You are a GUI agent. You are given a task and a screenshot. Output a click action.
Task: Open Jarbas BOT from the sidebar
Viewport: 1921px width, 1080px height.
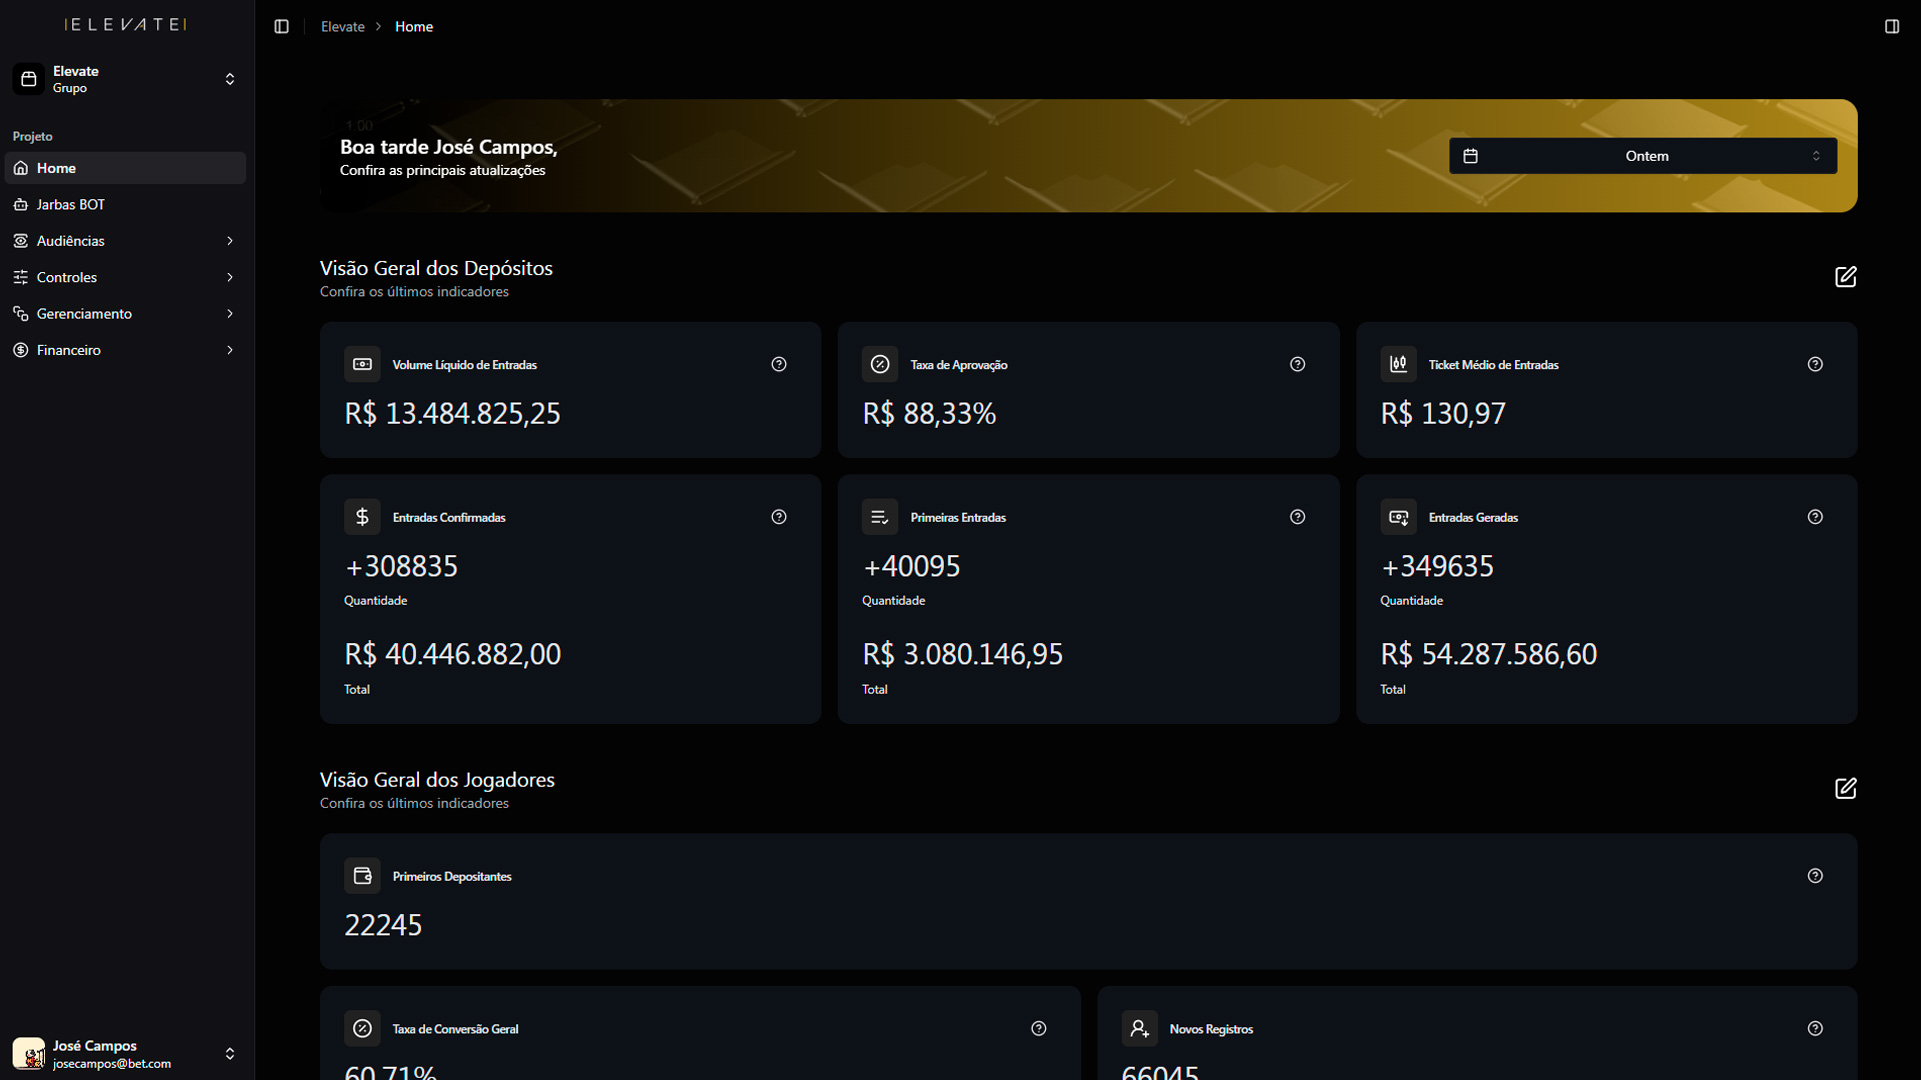point(70,204)
